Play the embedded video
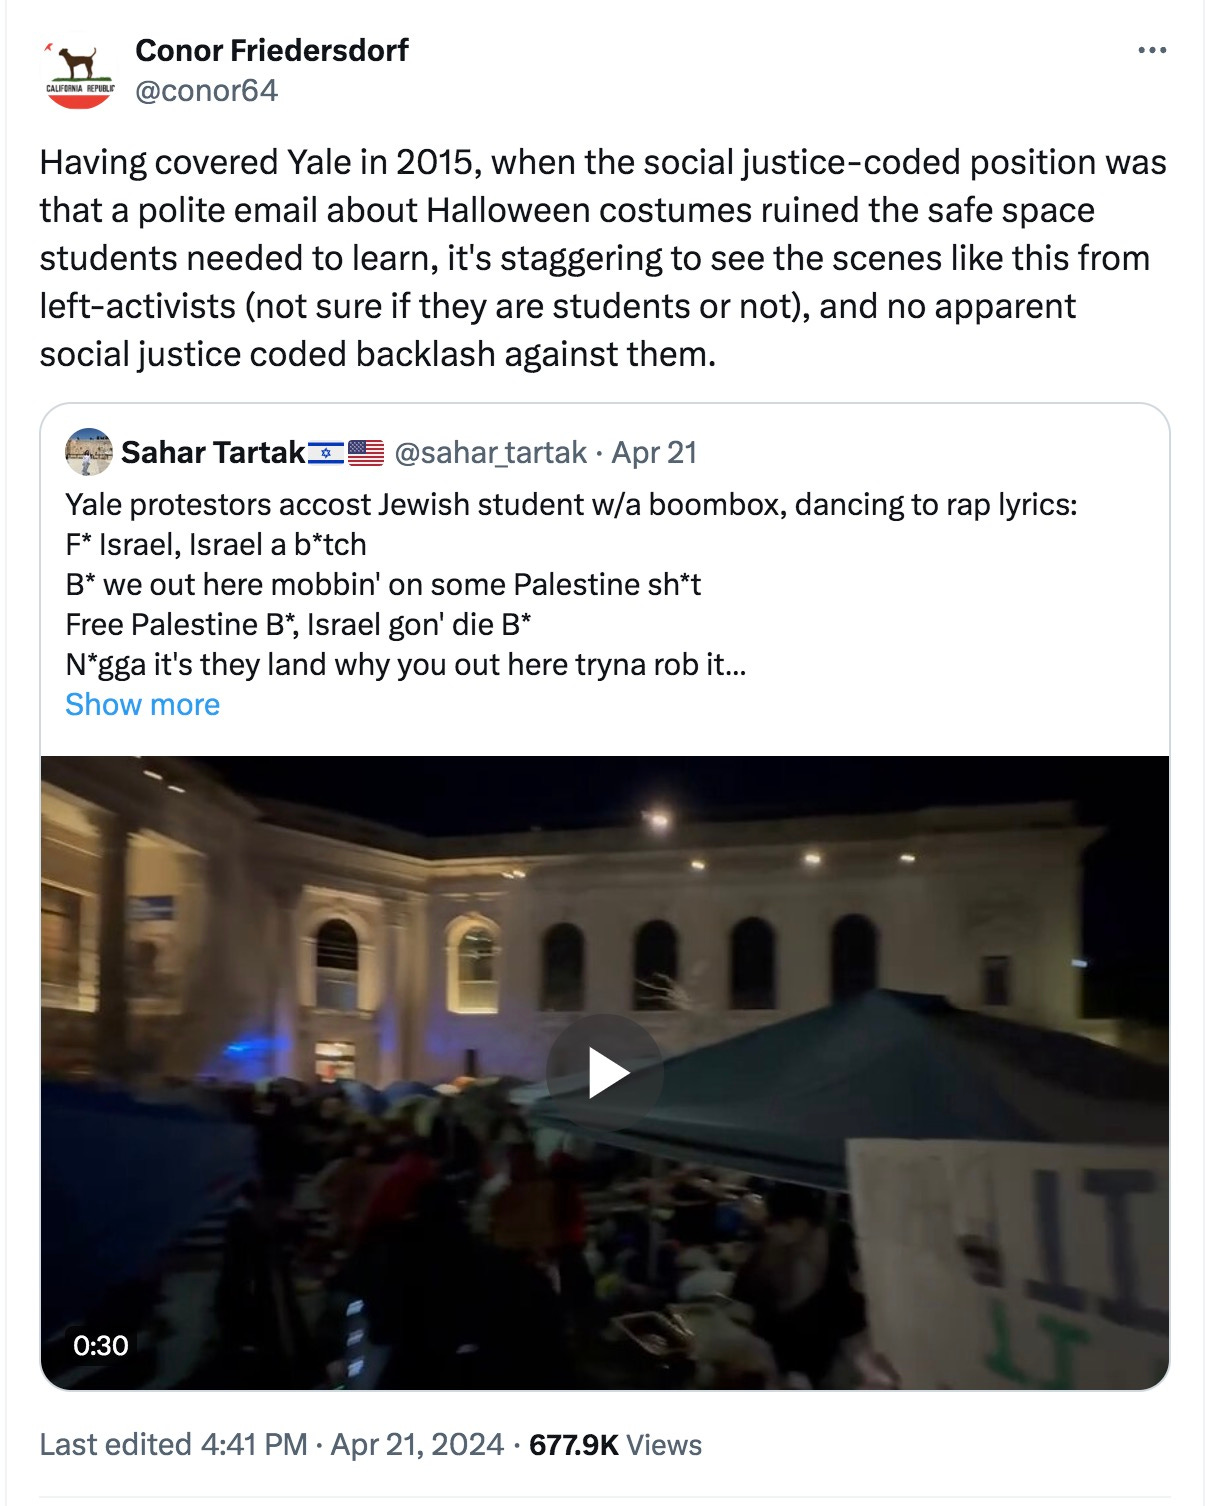The width and height of the screenshot is (1216, 1506). coord(605,1073)
